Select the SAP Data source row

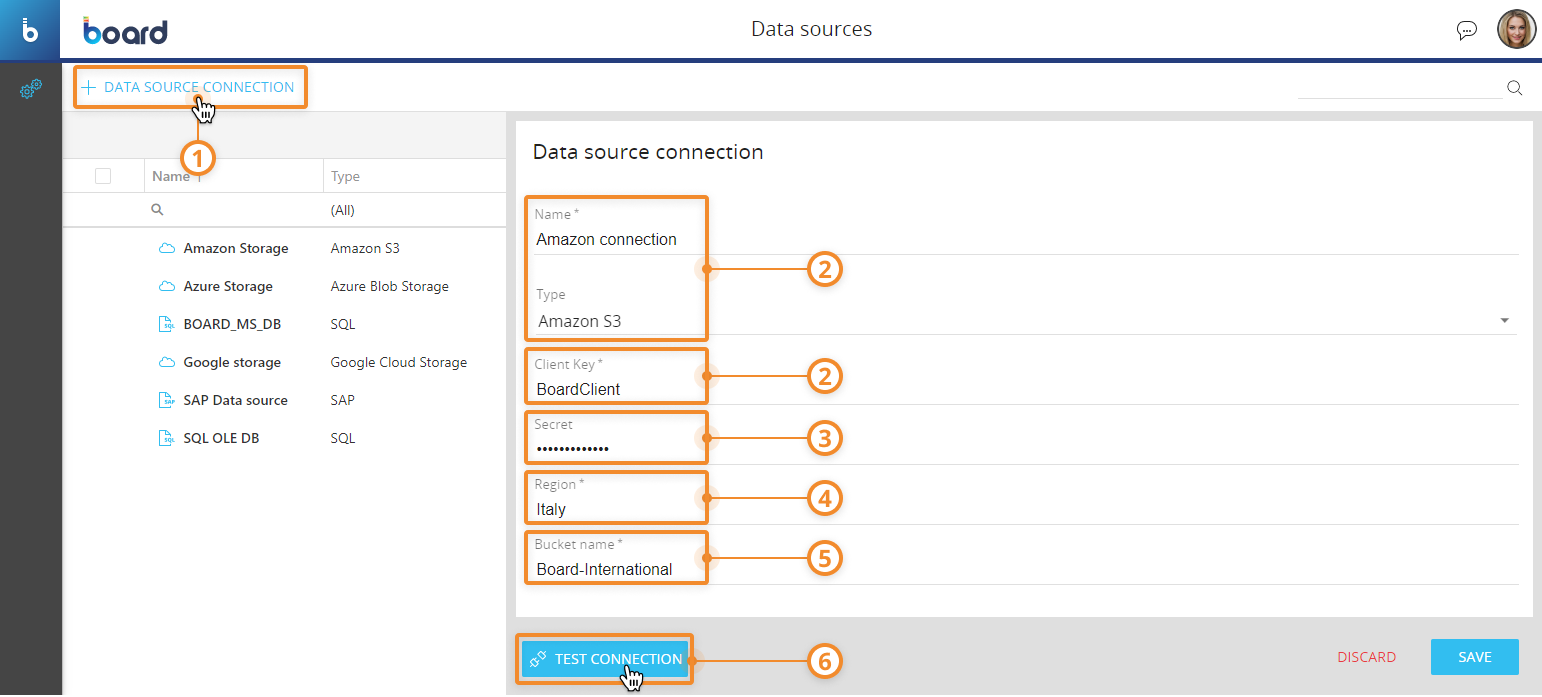[x=284, y=400]
